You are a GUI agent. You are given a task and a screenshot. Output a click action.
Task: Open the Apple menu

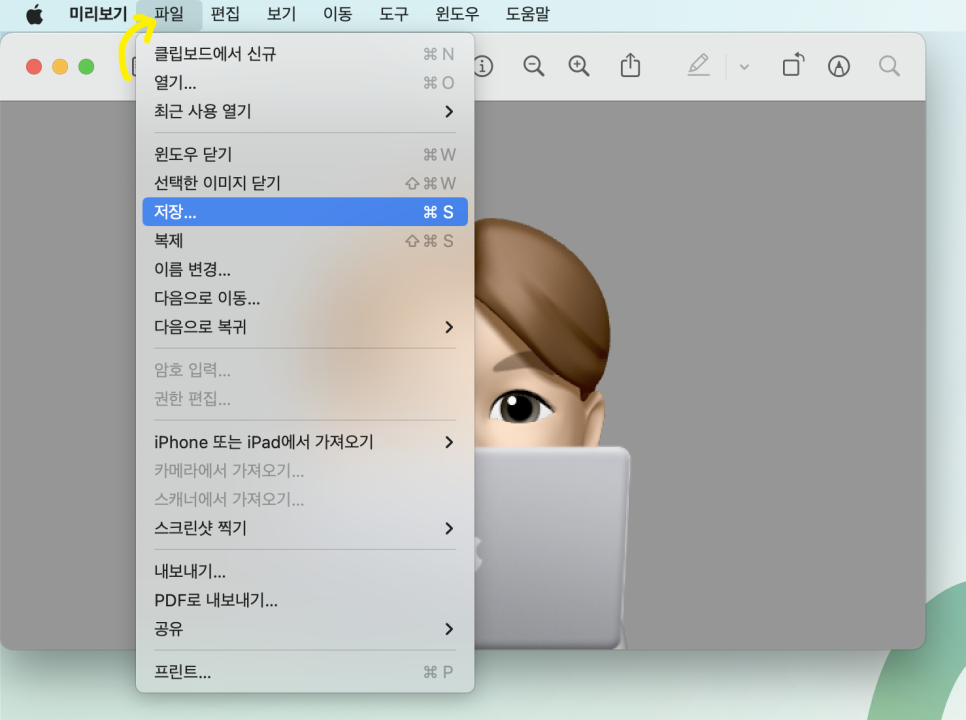pyautogui.click(x=35, y=15)
